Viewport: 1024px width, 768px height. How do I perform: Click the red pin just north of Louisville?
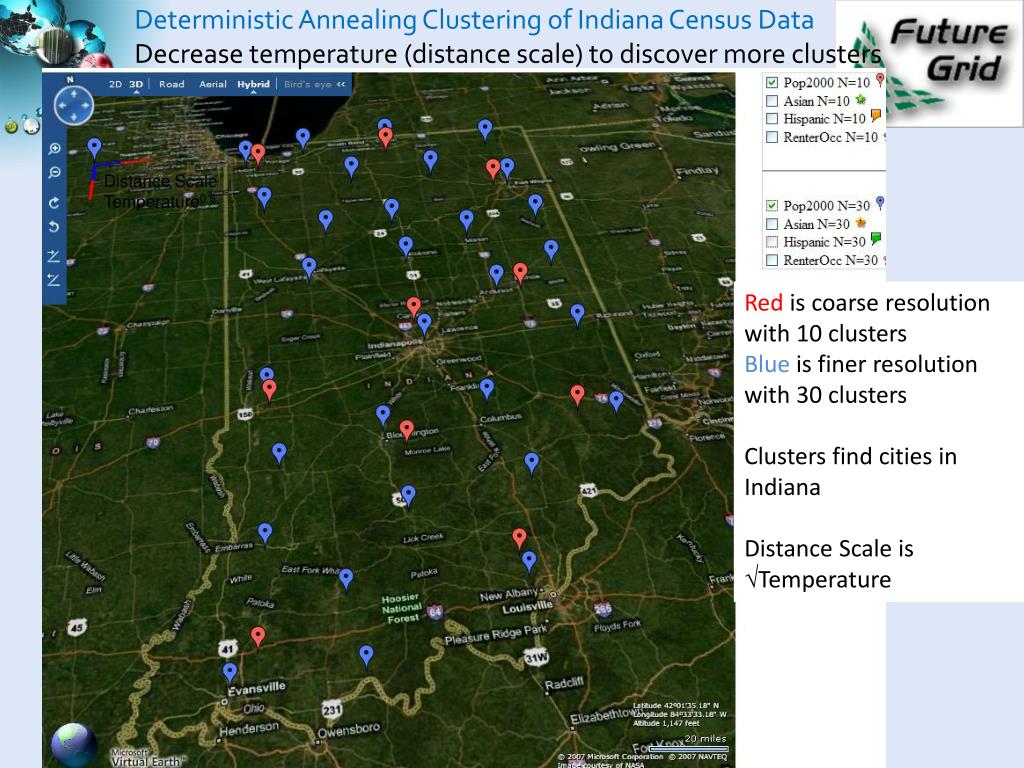pos(519,537)
